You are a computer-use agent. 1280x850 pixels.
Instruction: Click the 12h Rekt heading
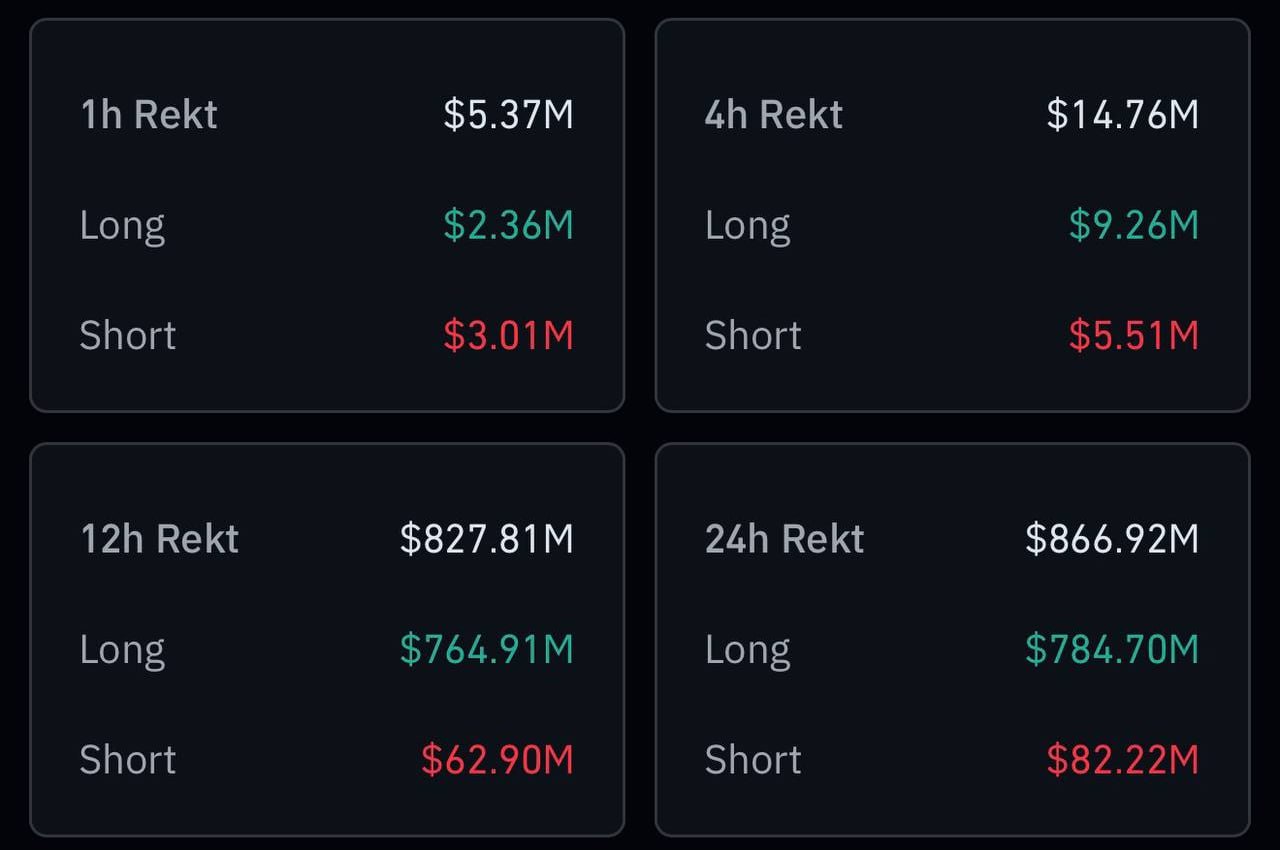coord(160,539)
